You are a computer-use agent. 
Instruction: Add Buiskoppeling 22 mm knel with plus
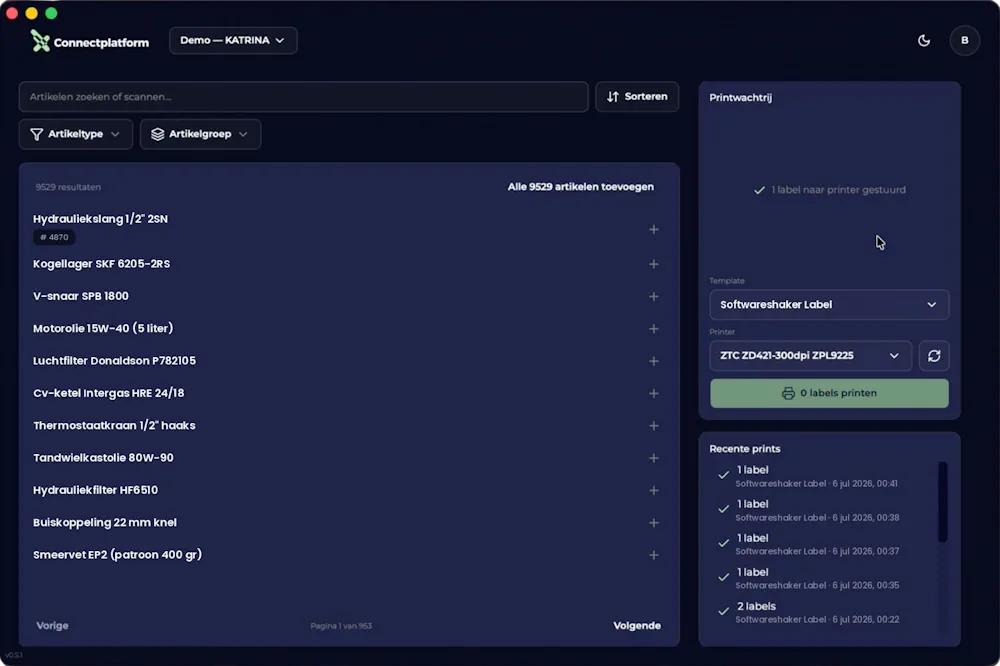tap(654, 522)
